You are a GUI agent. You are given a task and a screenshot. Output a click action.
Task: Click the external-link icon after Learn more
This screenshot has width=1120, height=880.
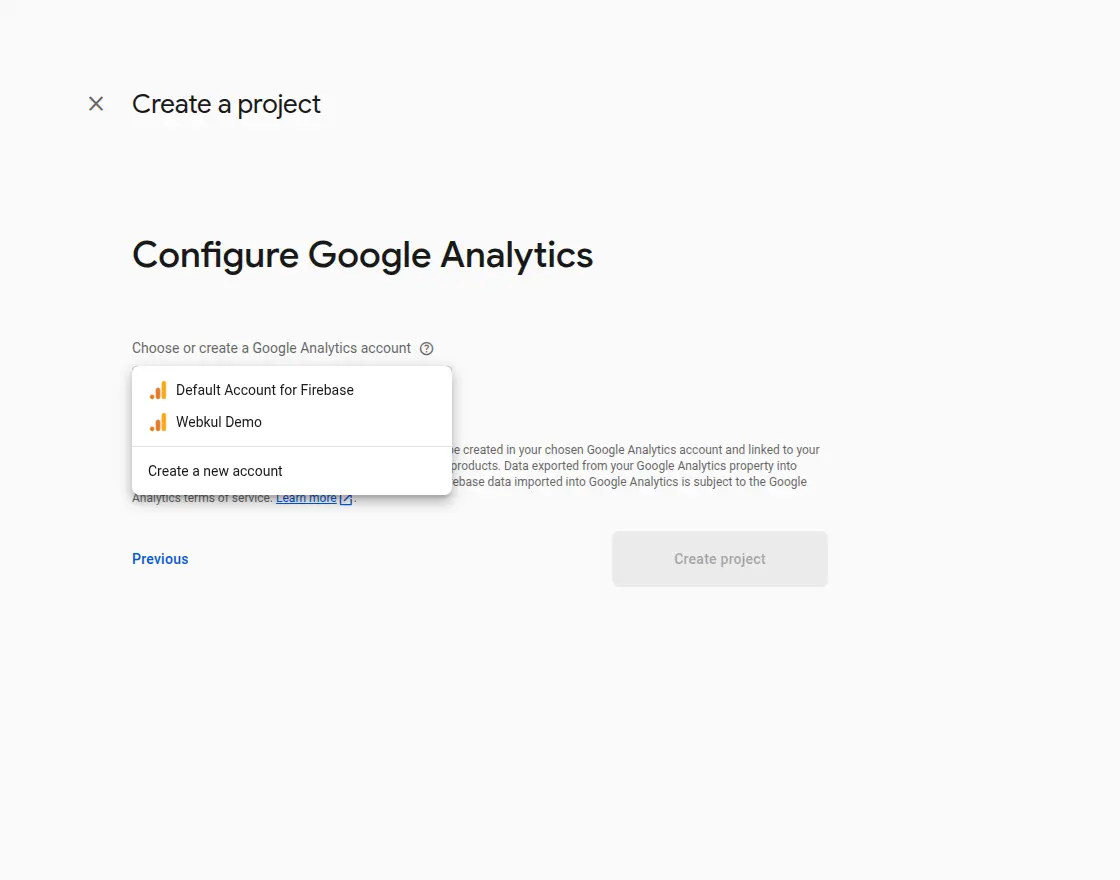click(346, 499)
